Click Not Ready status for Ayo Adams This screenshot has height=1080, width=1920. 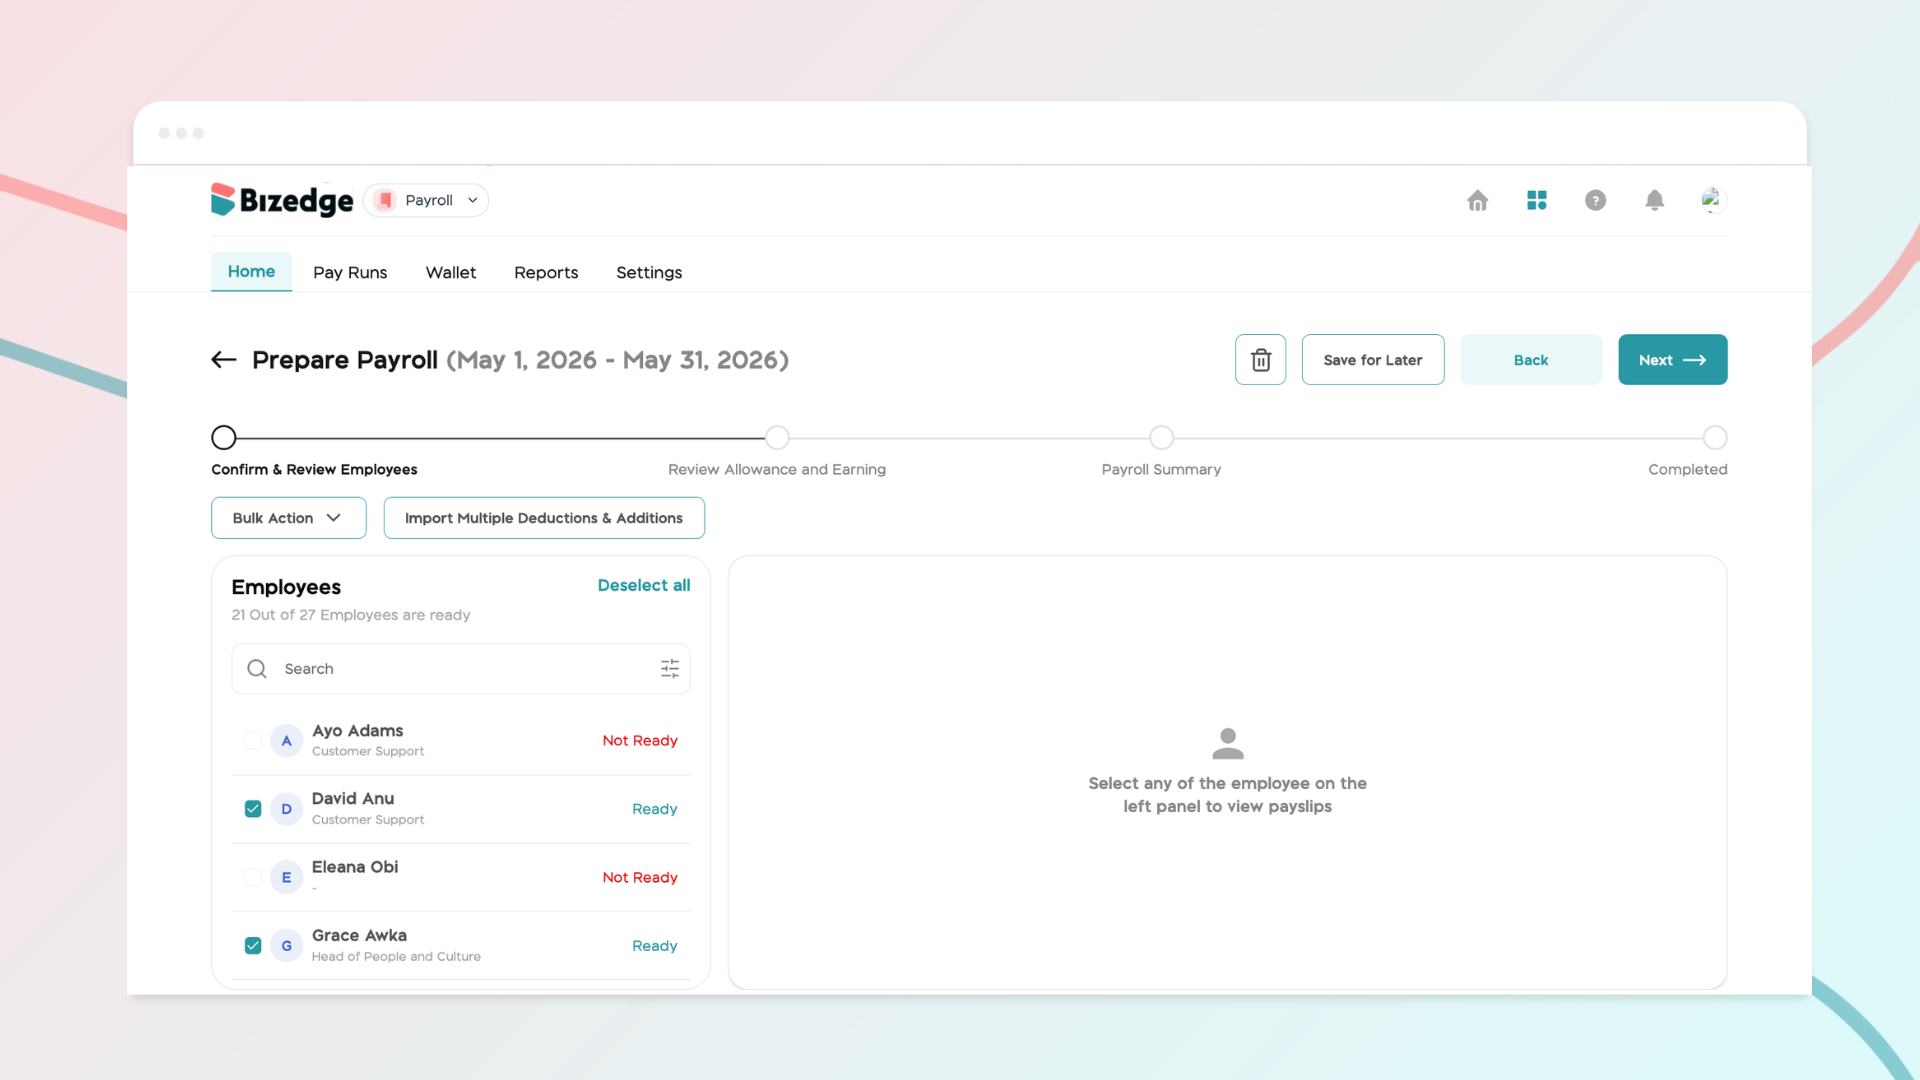(640, 741)
